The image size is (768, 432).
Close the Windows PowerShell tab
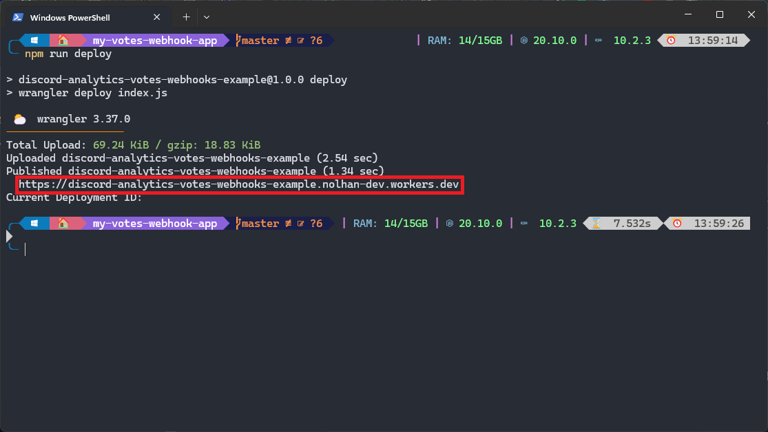(x=157, y=17)
